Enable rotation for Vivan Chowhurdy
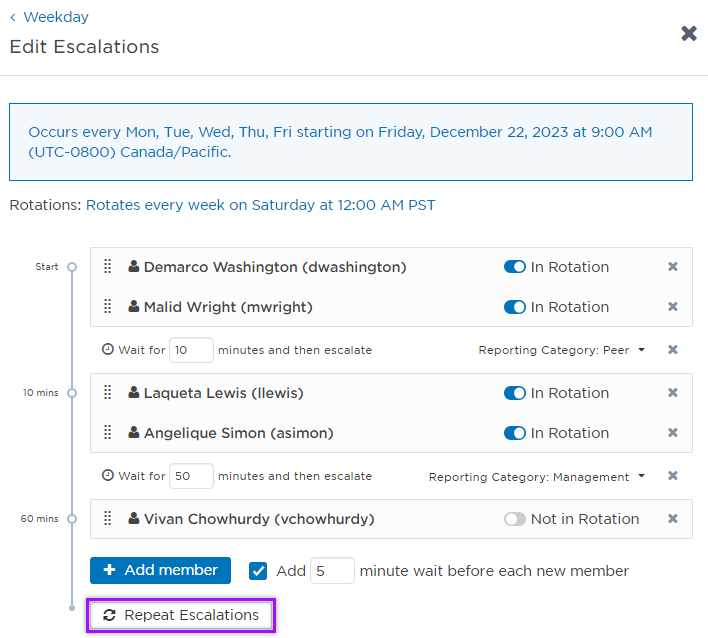Screen dimensions: 708x638 click(x=515, y=519)
